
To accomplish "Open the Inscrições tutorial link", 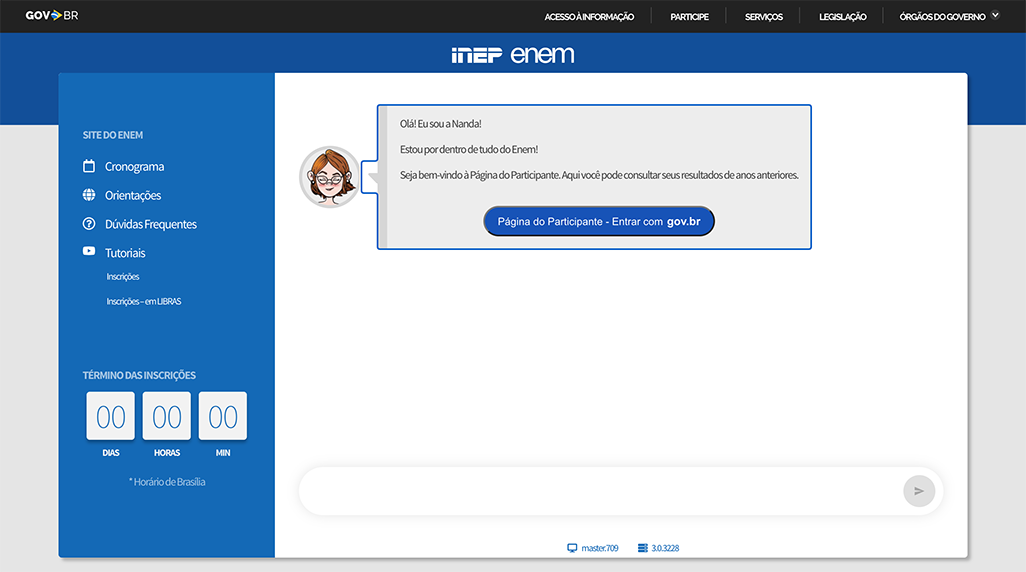I will coord(123,276).
